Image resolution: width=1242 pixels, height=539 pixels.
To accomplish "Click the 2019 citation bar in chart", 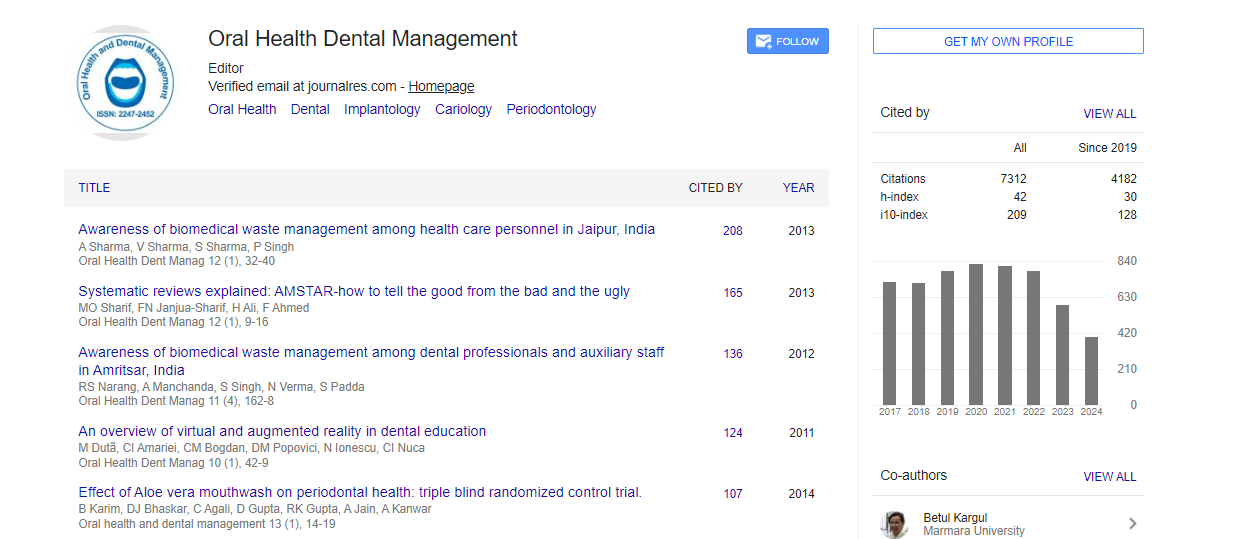I will [x=947, y=337].
